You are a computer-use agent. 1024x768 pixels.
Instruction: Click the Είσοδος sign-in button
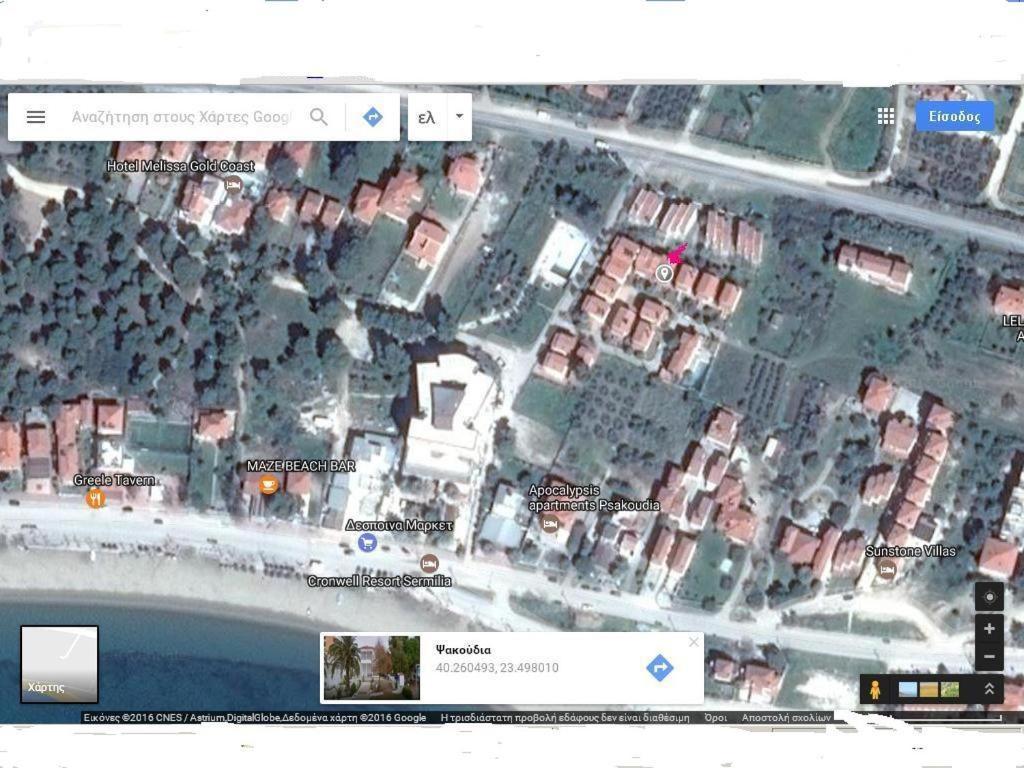[x=955, y=116]
